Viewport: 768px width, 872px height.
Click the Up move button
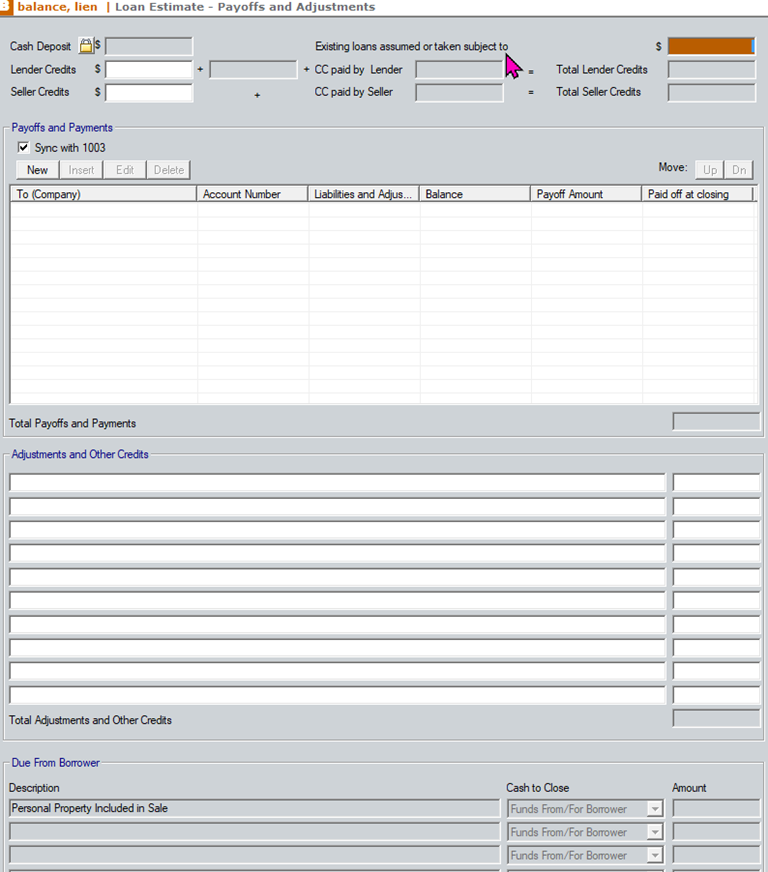pyautogui.click(x=709, y=170)
